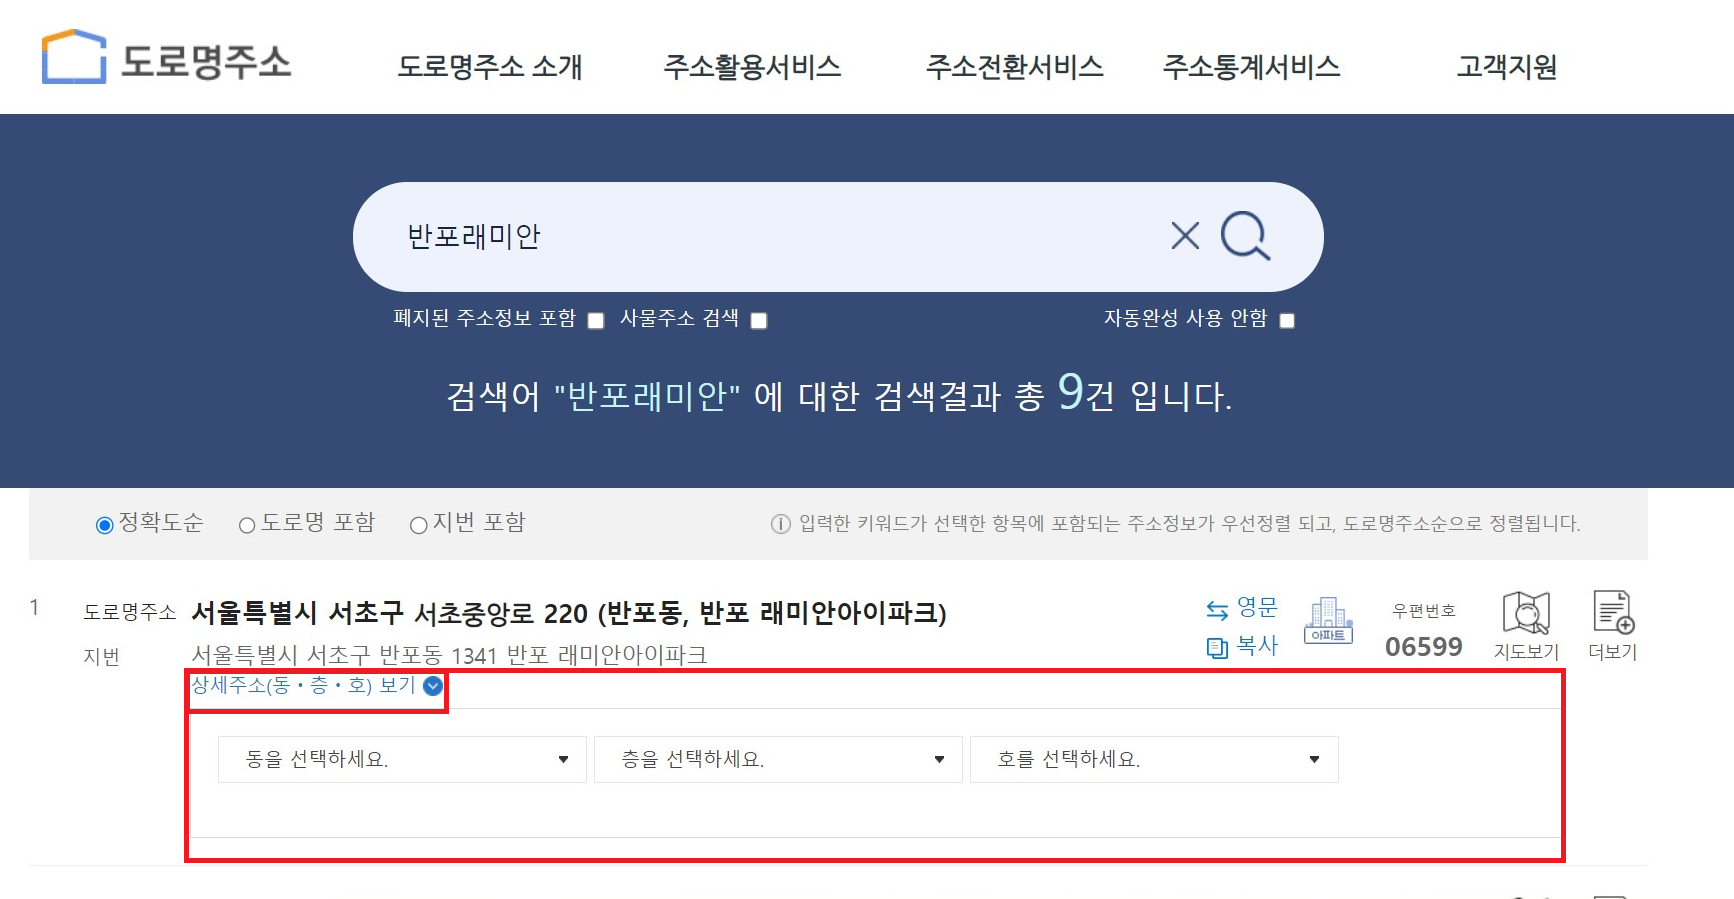This screenshot has width=1734, height=899.
Task: Click the 영문 swap arrows icon
Action: 1217,609
